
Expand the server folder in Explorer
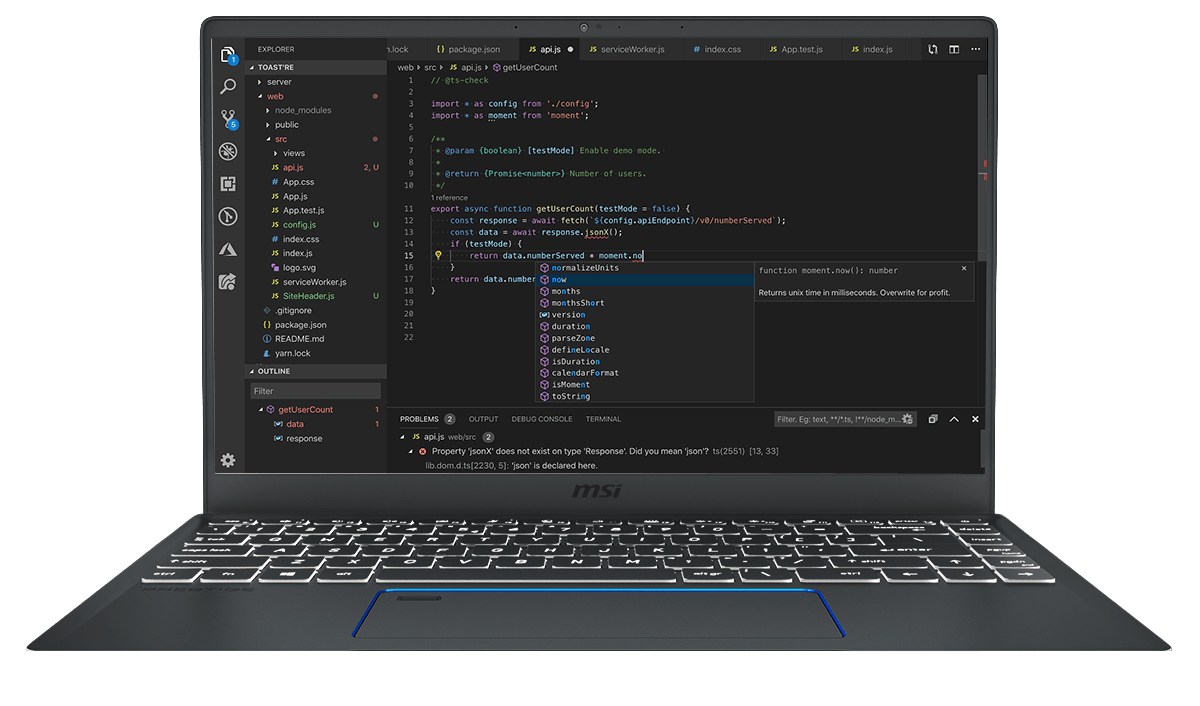(x=279, y=82)
